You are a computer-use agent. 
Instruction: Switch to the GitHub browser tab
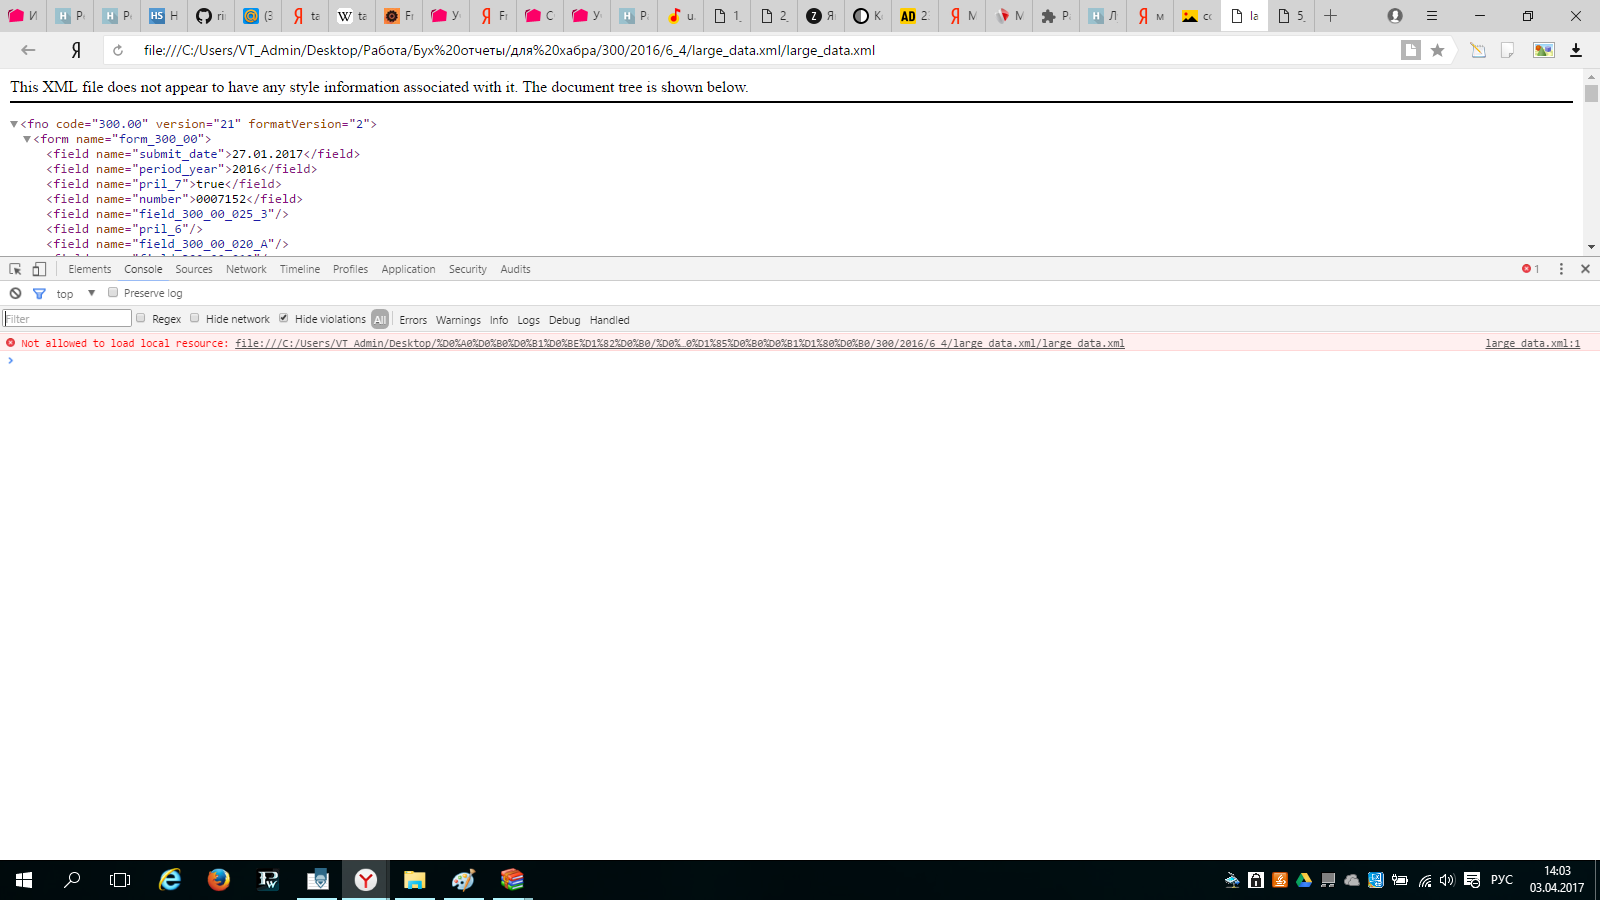coord(210,16)
